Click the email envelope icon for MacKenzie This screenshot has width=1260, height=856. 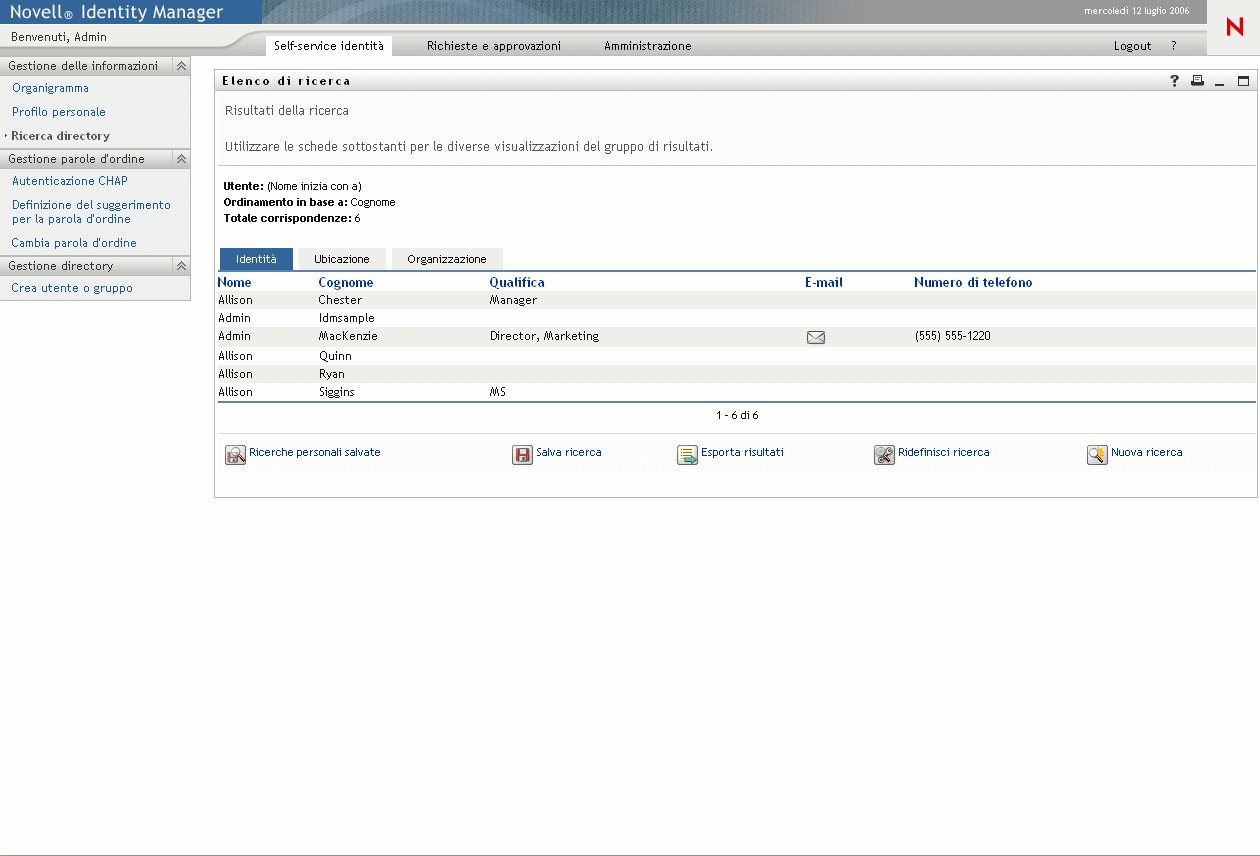coord(816,337)
